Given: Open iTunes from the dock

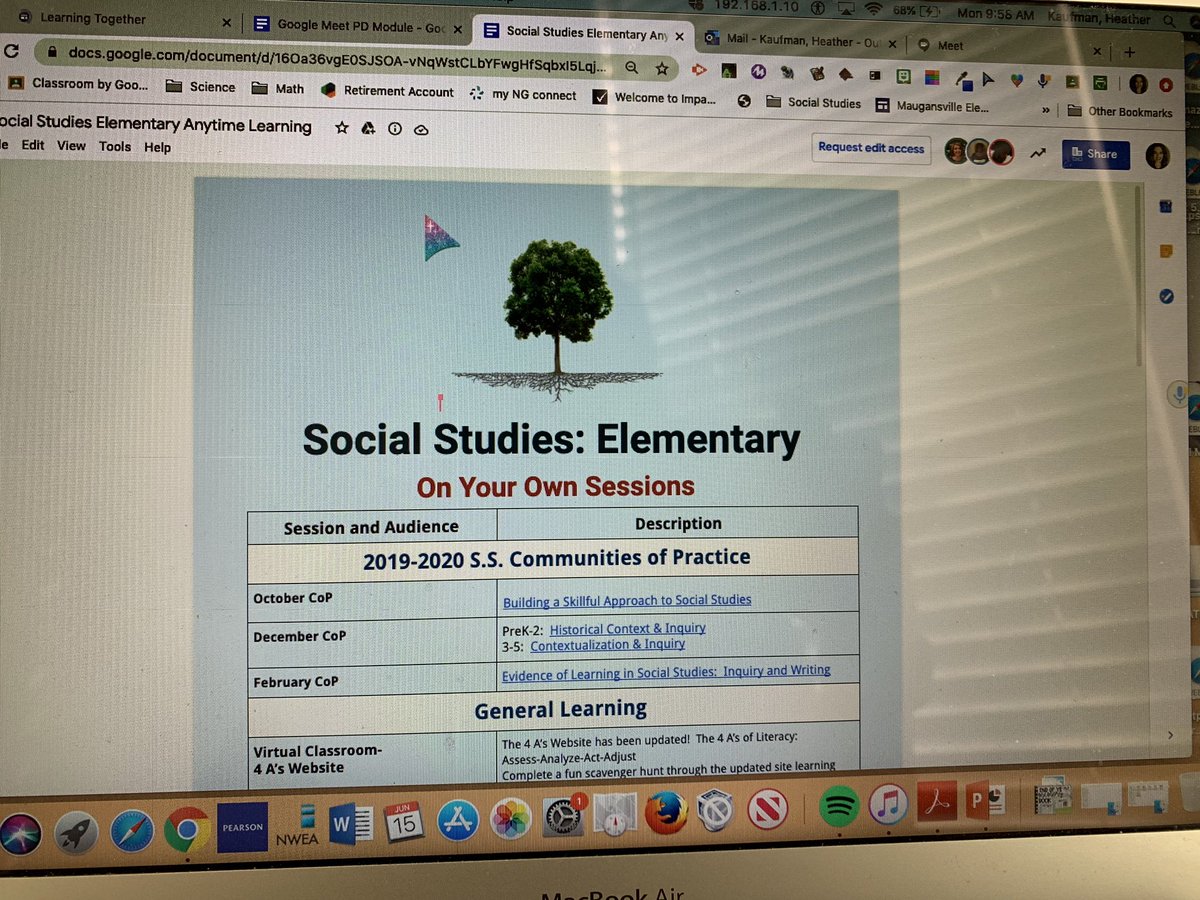Looking at the screenshot, I should [889, 805].
